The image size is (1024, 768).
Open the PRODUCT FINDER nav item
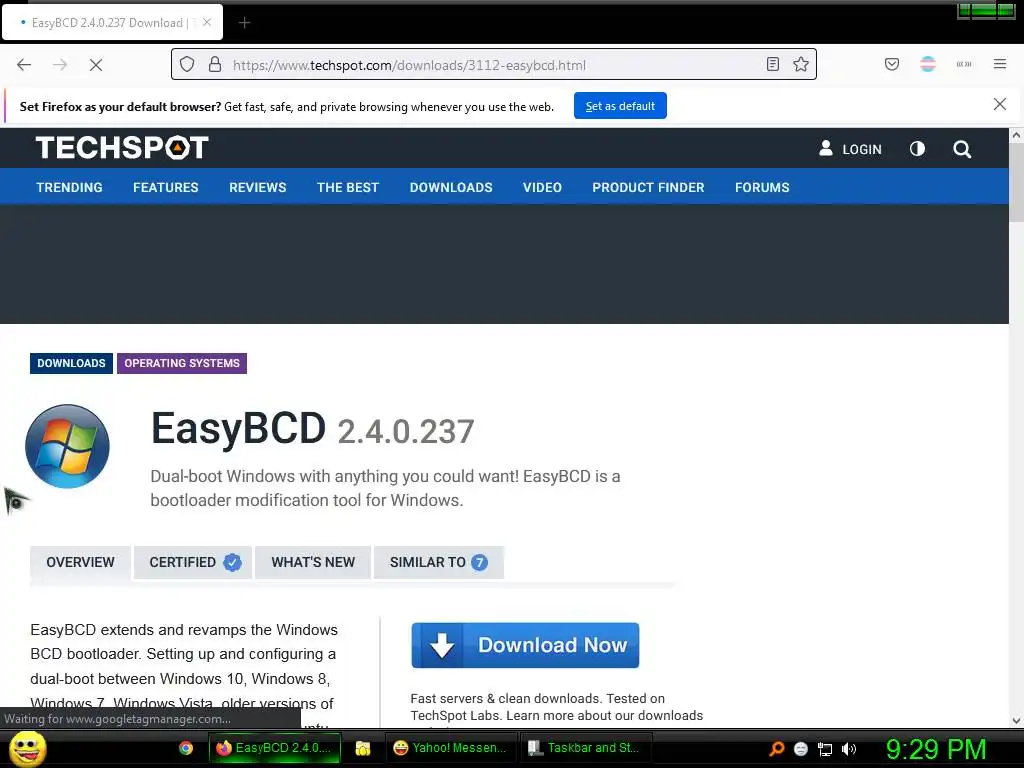click(x=648, y=187)
